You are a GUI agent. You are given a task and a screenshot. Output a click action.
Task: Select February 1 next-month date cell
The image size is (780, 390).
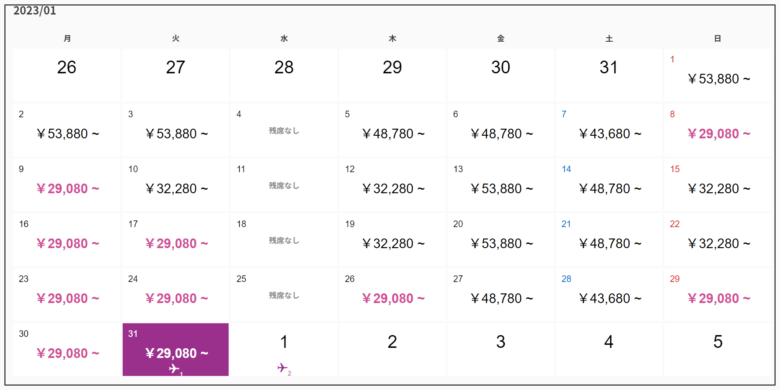(x=284, y=349)
